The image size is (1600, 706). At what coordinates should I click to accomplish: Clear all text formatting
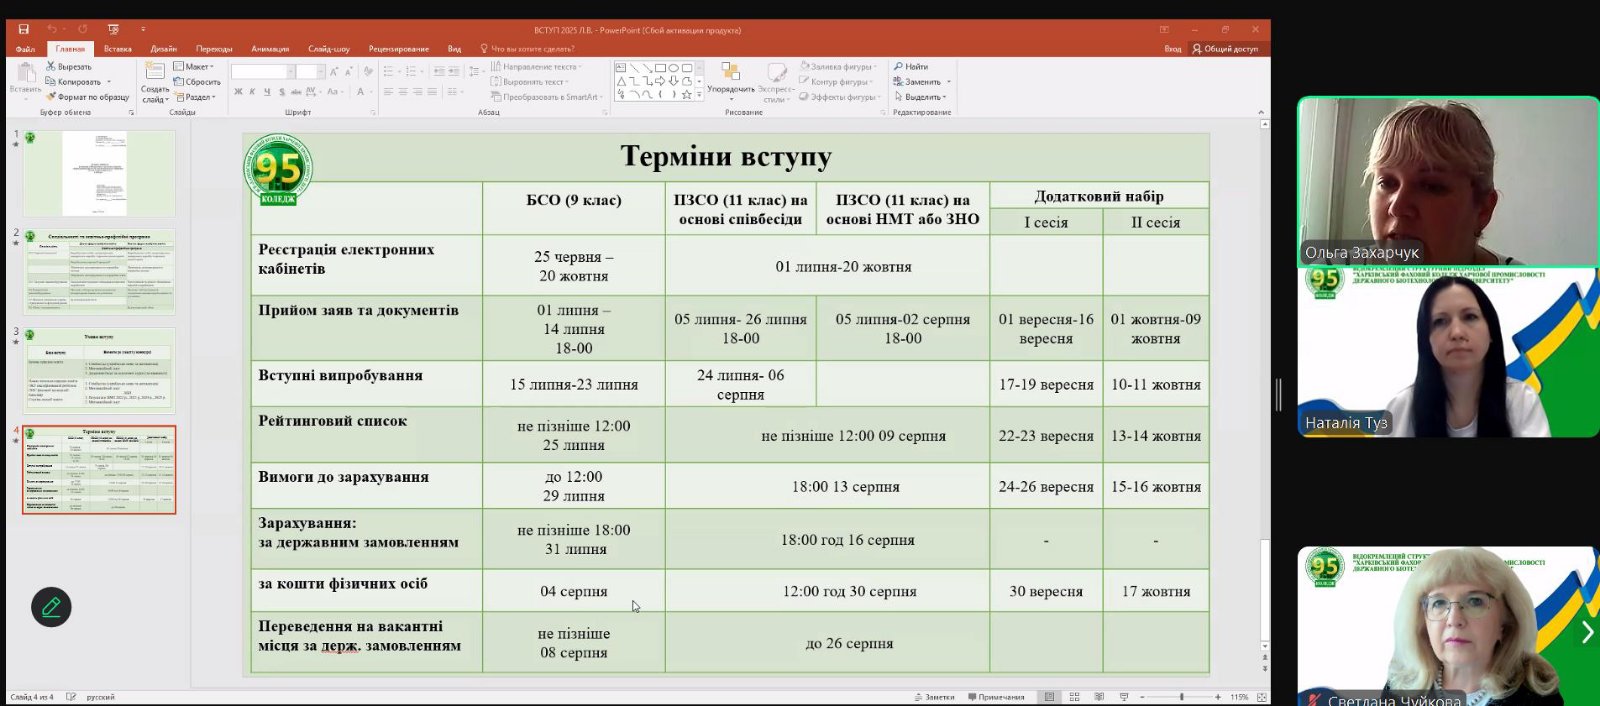[x=368, y=72]
